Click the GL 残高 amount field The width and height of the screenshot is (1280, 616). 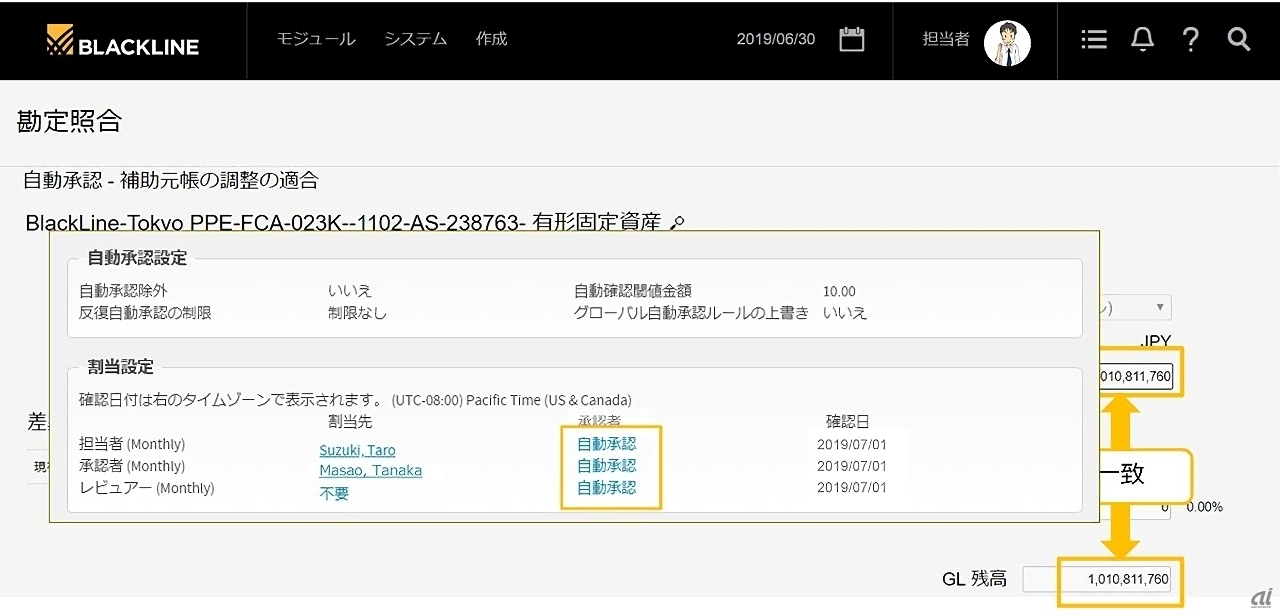pyautogui.click(x=1097, y=579)
